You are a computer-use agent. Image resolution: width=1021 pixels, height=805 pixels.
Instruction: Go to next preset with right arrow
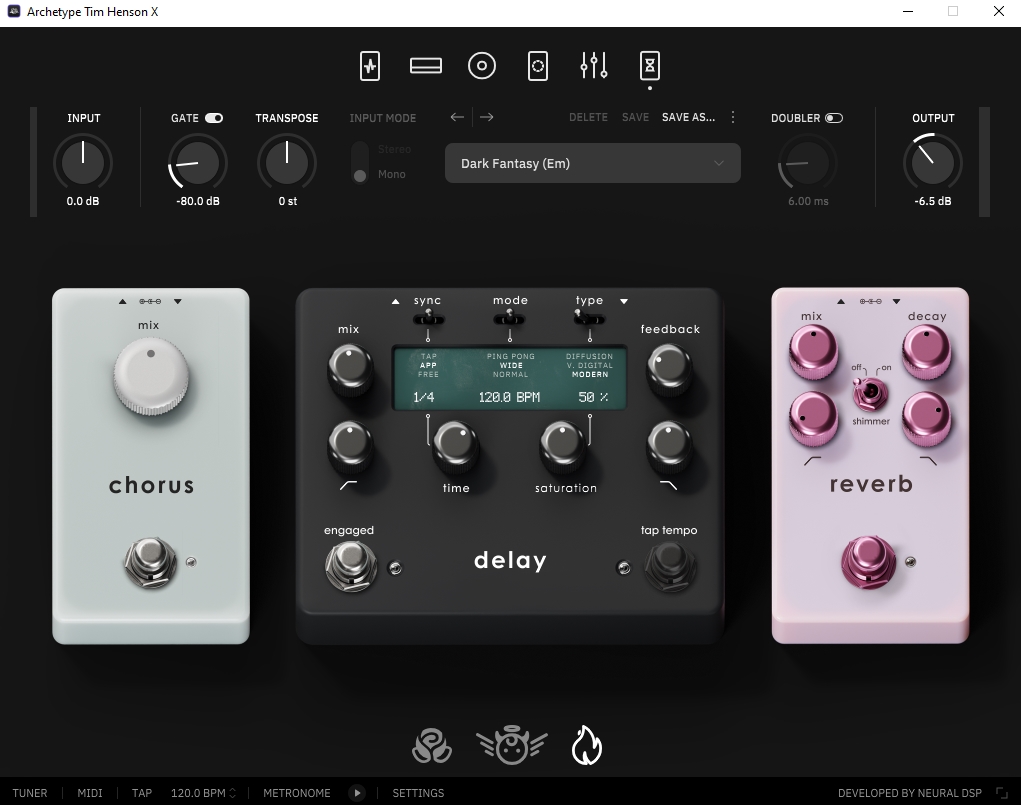coord(486,117)
